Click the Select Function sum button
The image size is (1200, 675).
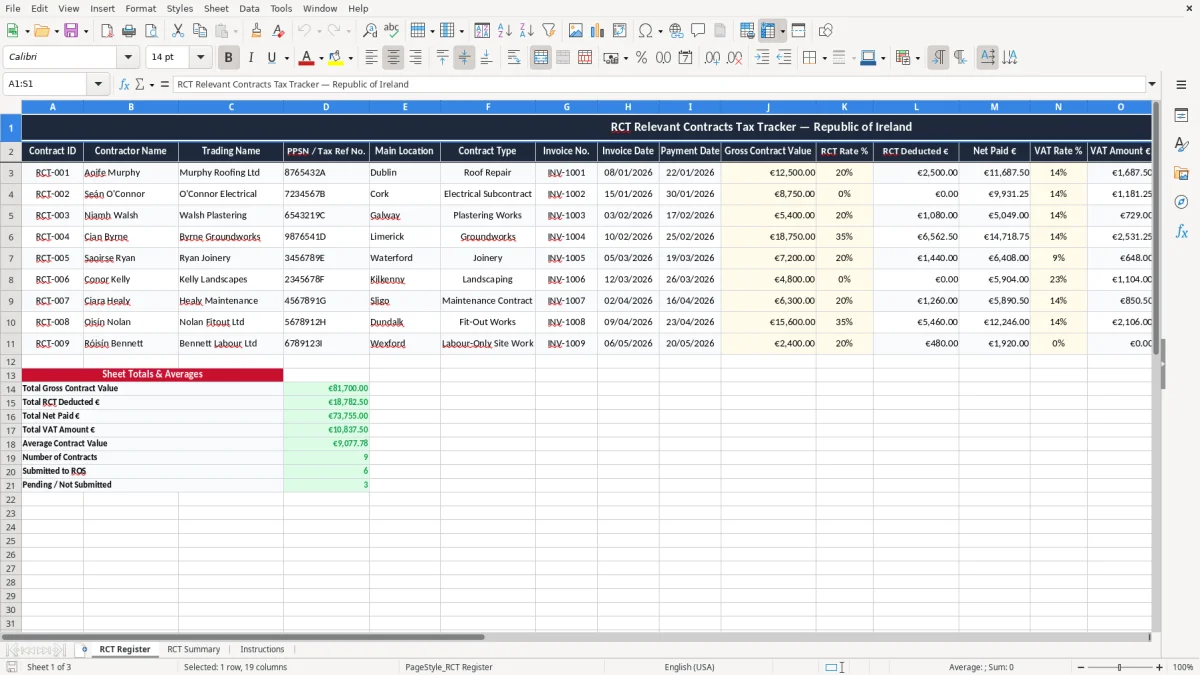pyautogui.click(x=141, y=85)
